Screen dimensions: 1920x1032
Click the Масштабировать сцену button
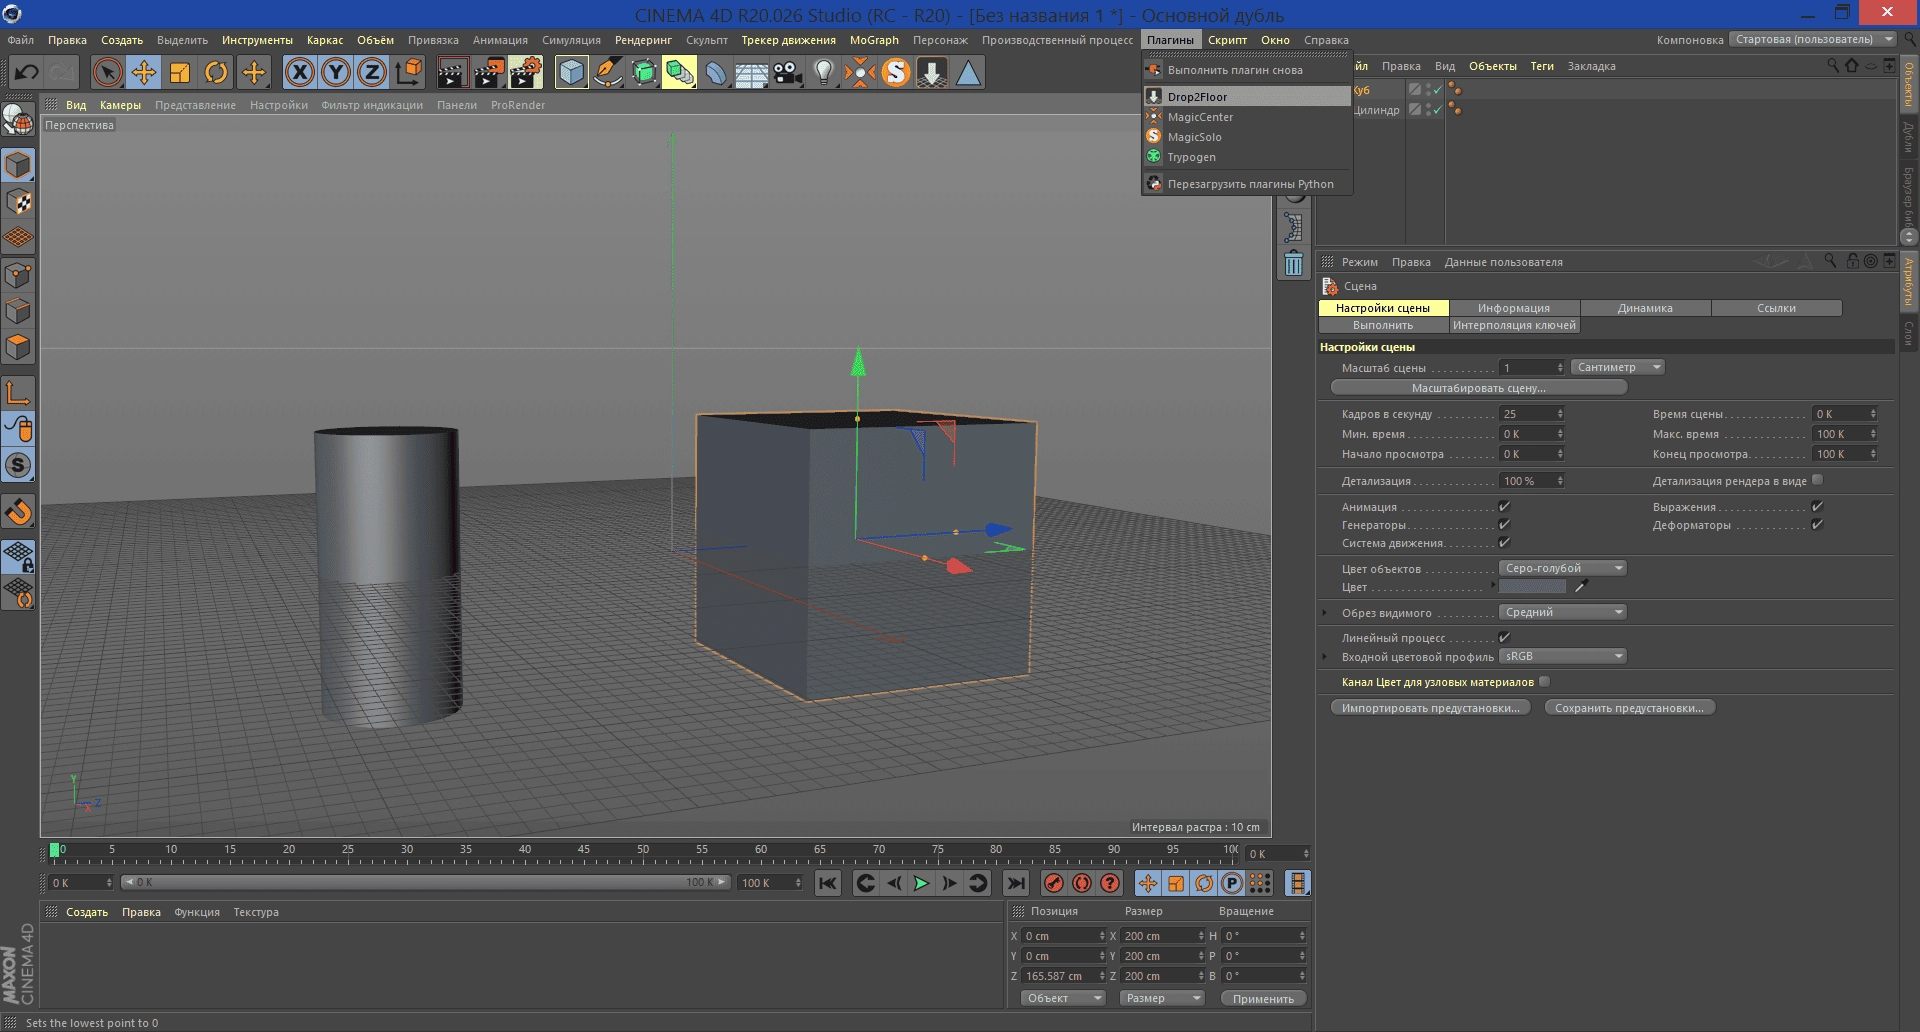[1479, 388]
